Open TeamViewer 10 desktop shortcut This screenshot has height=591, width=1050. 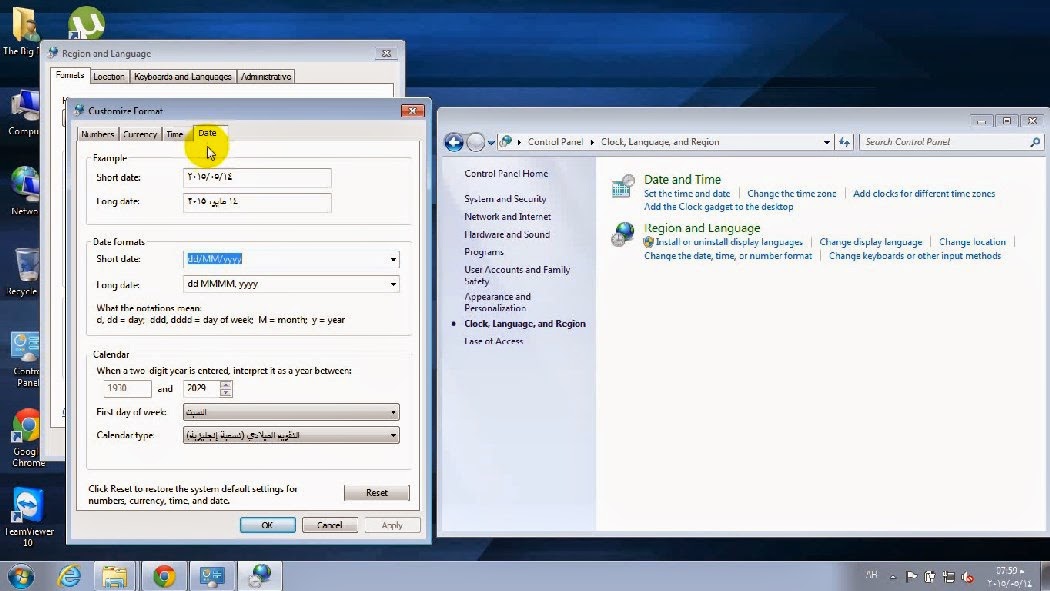pos(28,517)
